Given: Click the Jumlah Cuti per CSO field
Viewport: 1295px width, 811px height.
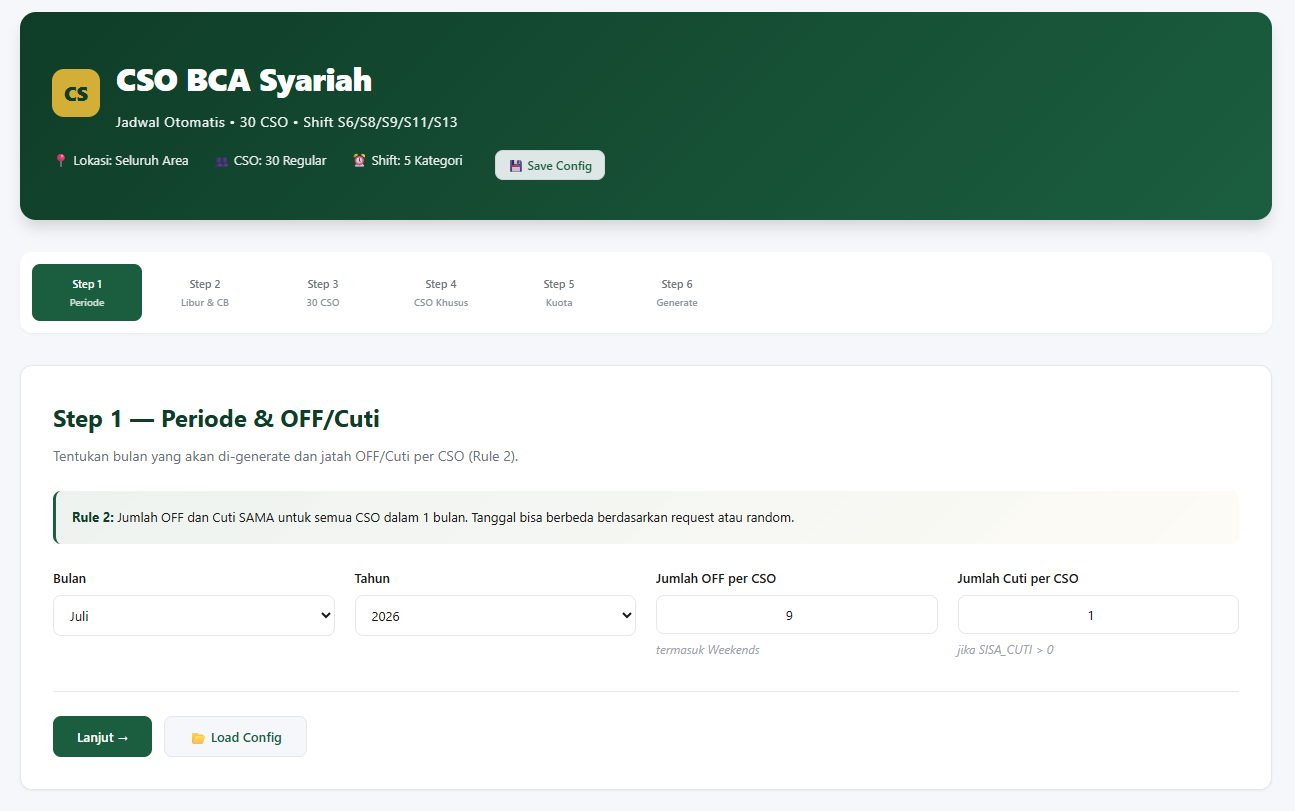Looking at the screenshot, I should click(x=1098, y=615).
